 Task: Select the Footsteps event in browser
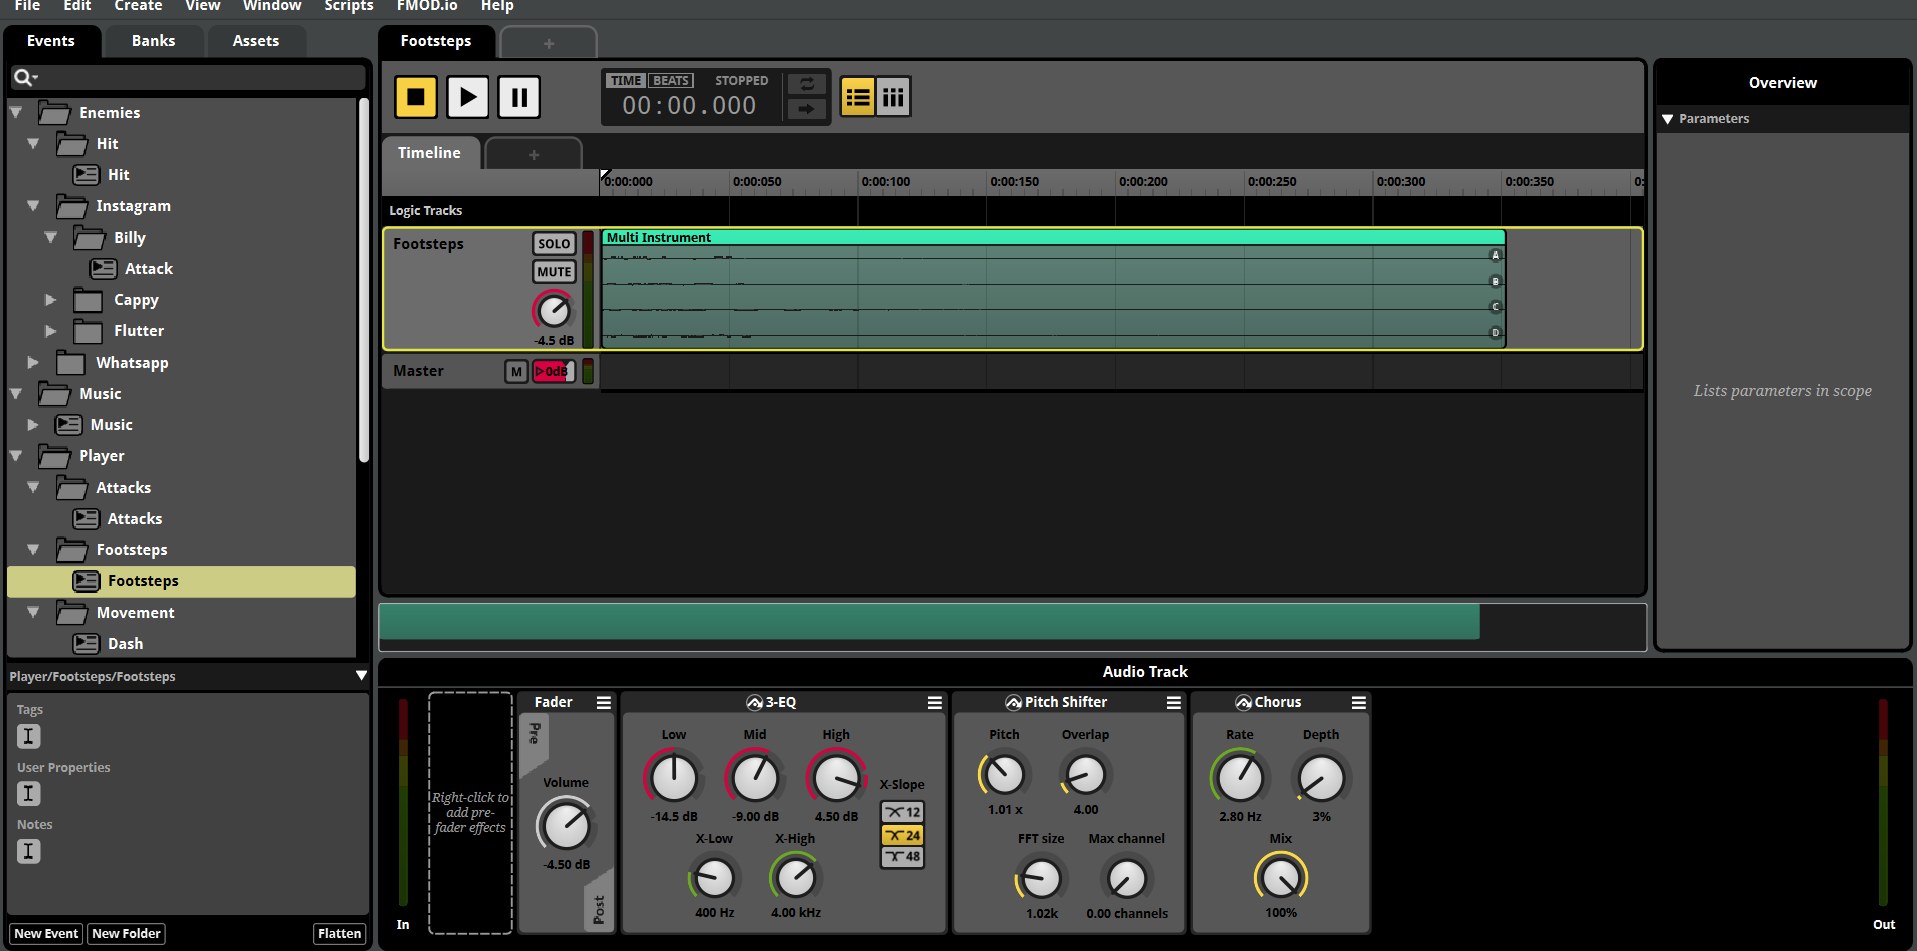181,581
